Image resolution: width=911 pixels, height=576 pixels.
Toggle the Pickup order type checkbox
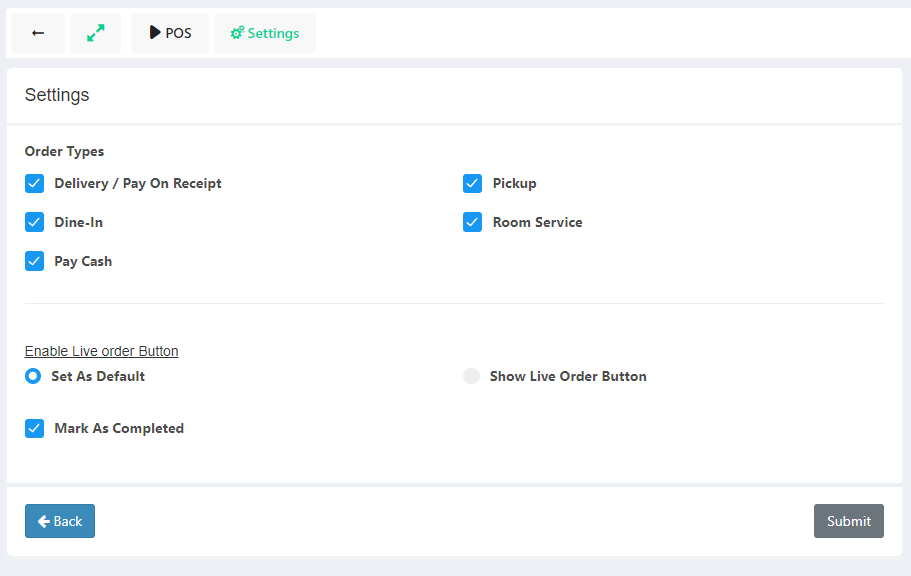pos(473,184)
